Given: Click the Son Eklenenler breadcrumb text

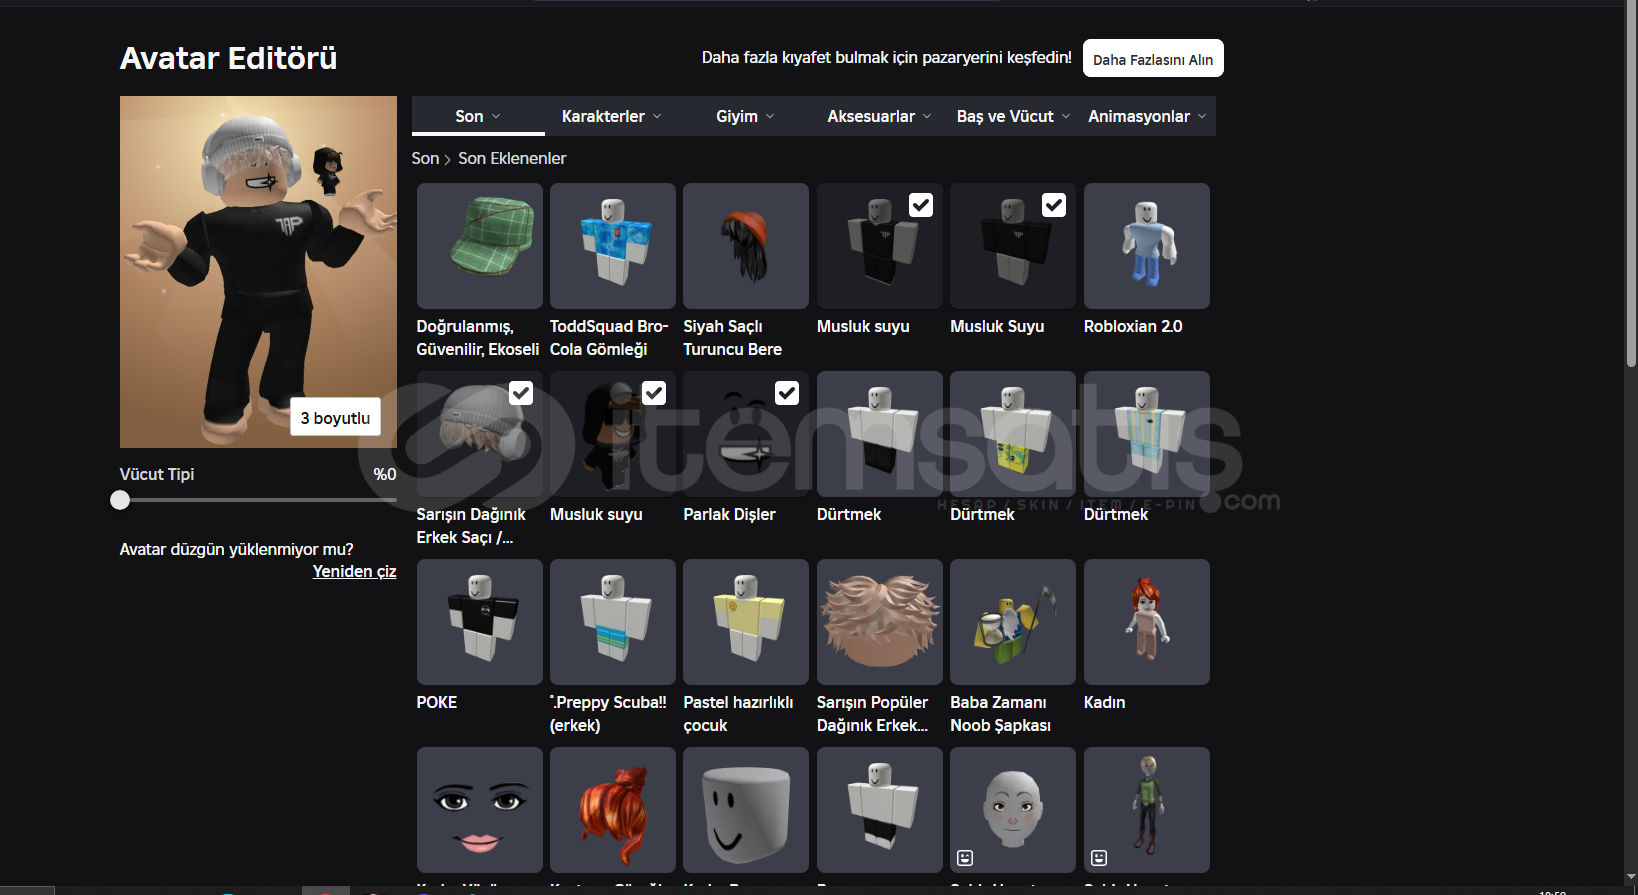Looking at the screenshot, I should coord(512,158).
